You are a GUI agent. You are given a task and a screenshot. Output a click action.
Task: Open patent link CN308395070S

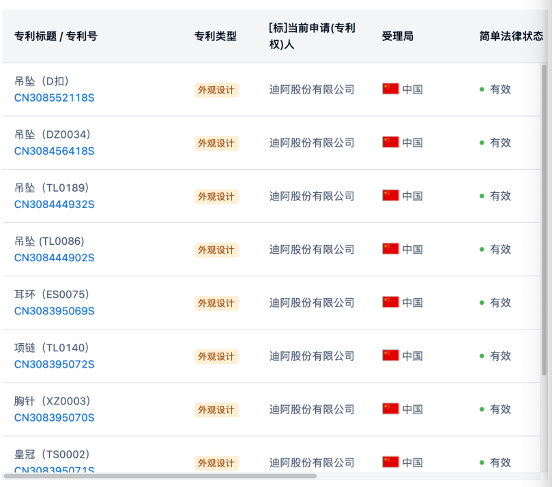[54, 418]
